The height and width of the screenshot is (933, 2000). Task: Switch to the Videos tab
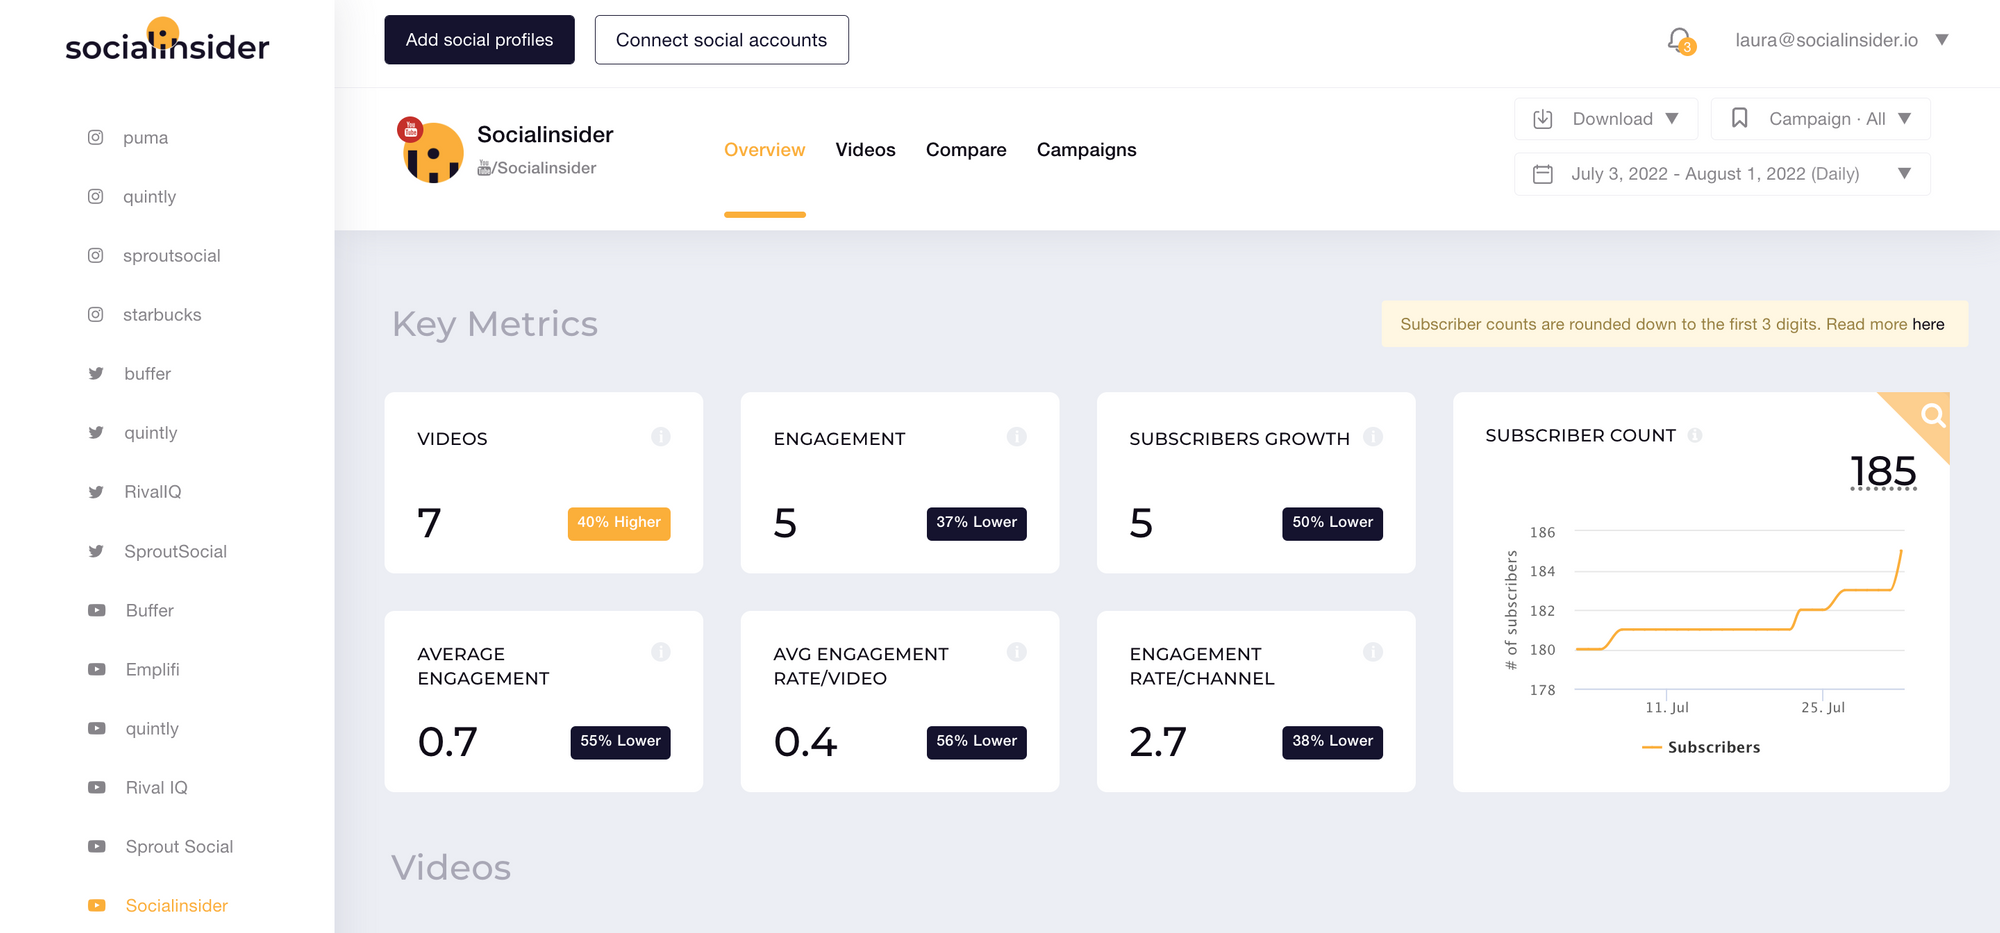[866, 150]
